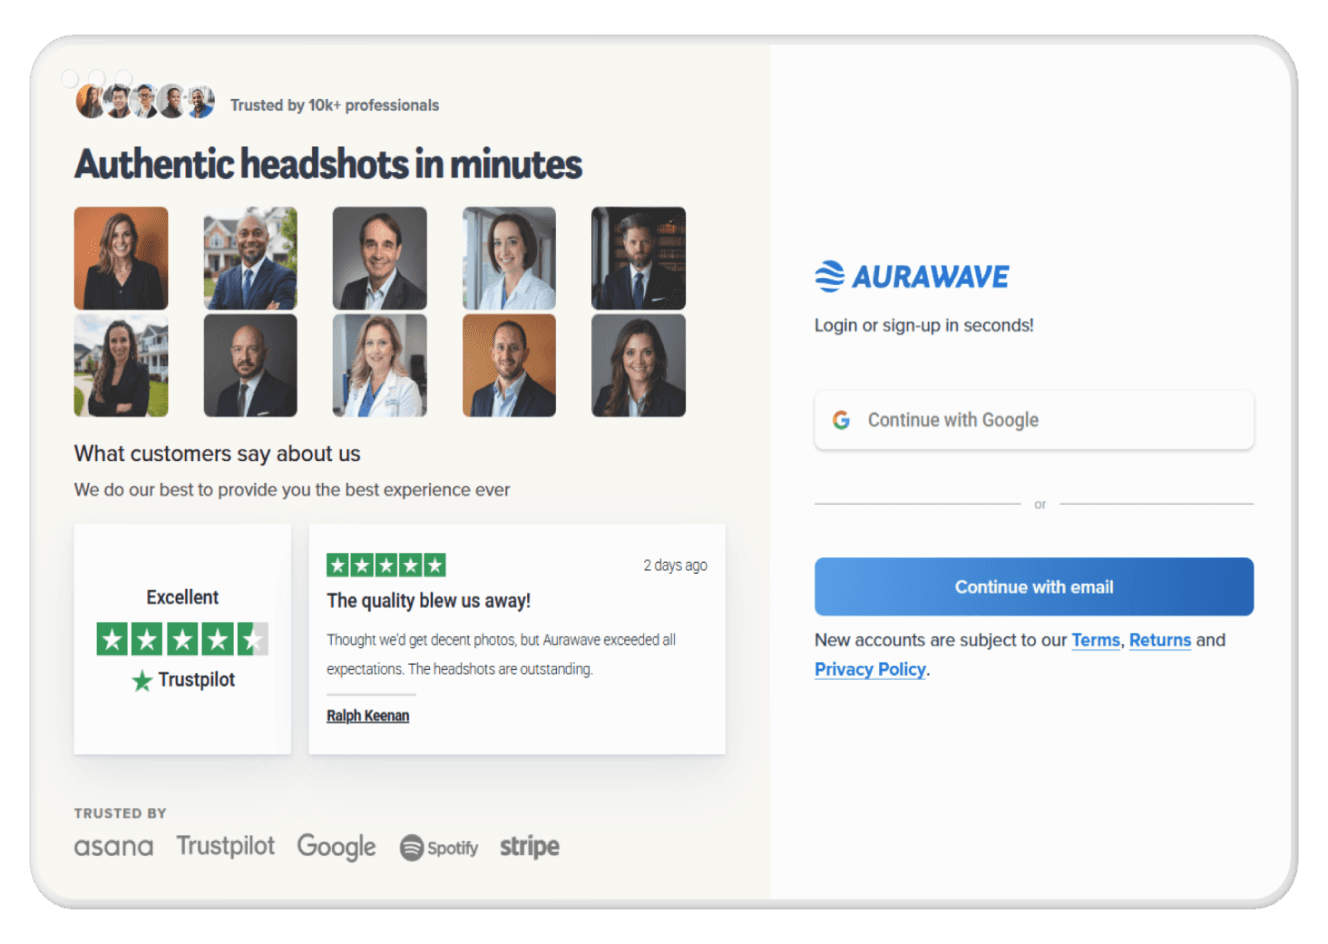1328x944 pixels.
Task: Open the Returns link
Action: click(x=1160, y=640)
